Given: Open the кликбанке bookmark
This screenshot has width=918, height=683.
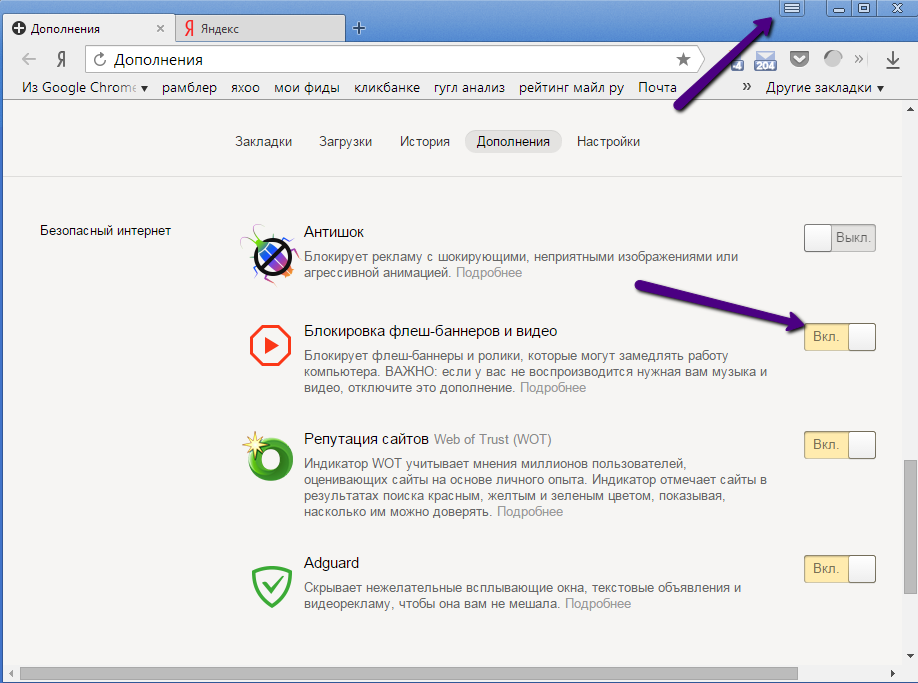Looking at the screenshot, I should (387, 88).
